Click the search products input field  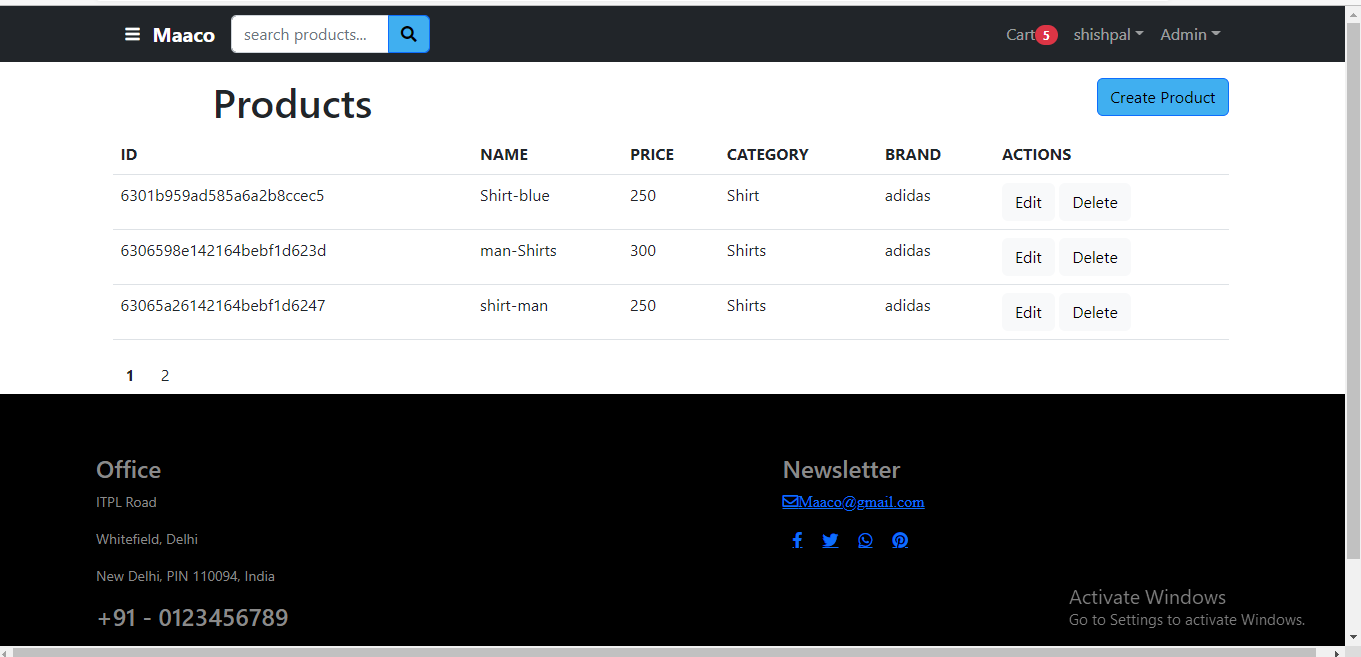coord(308,33)
